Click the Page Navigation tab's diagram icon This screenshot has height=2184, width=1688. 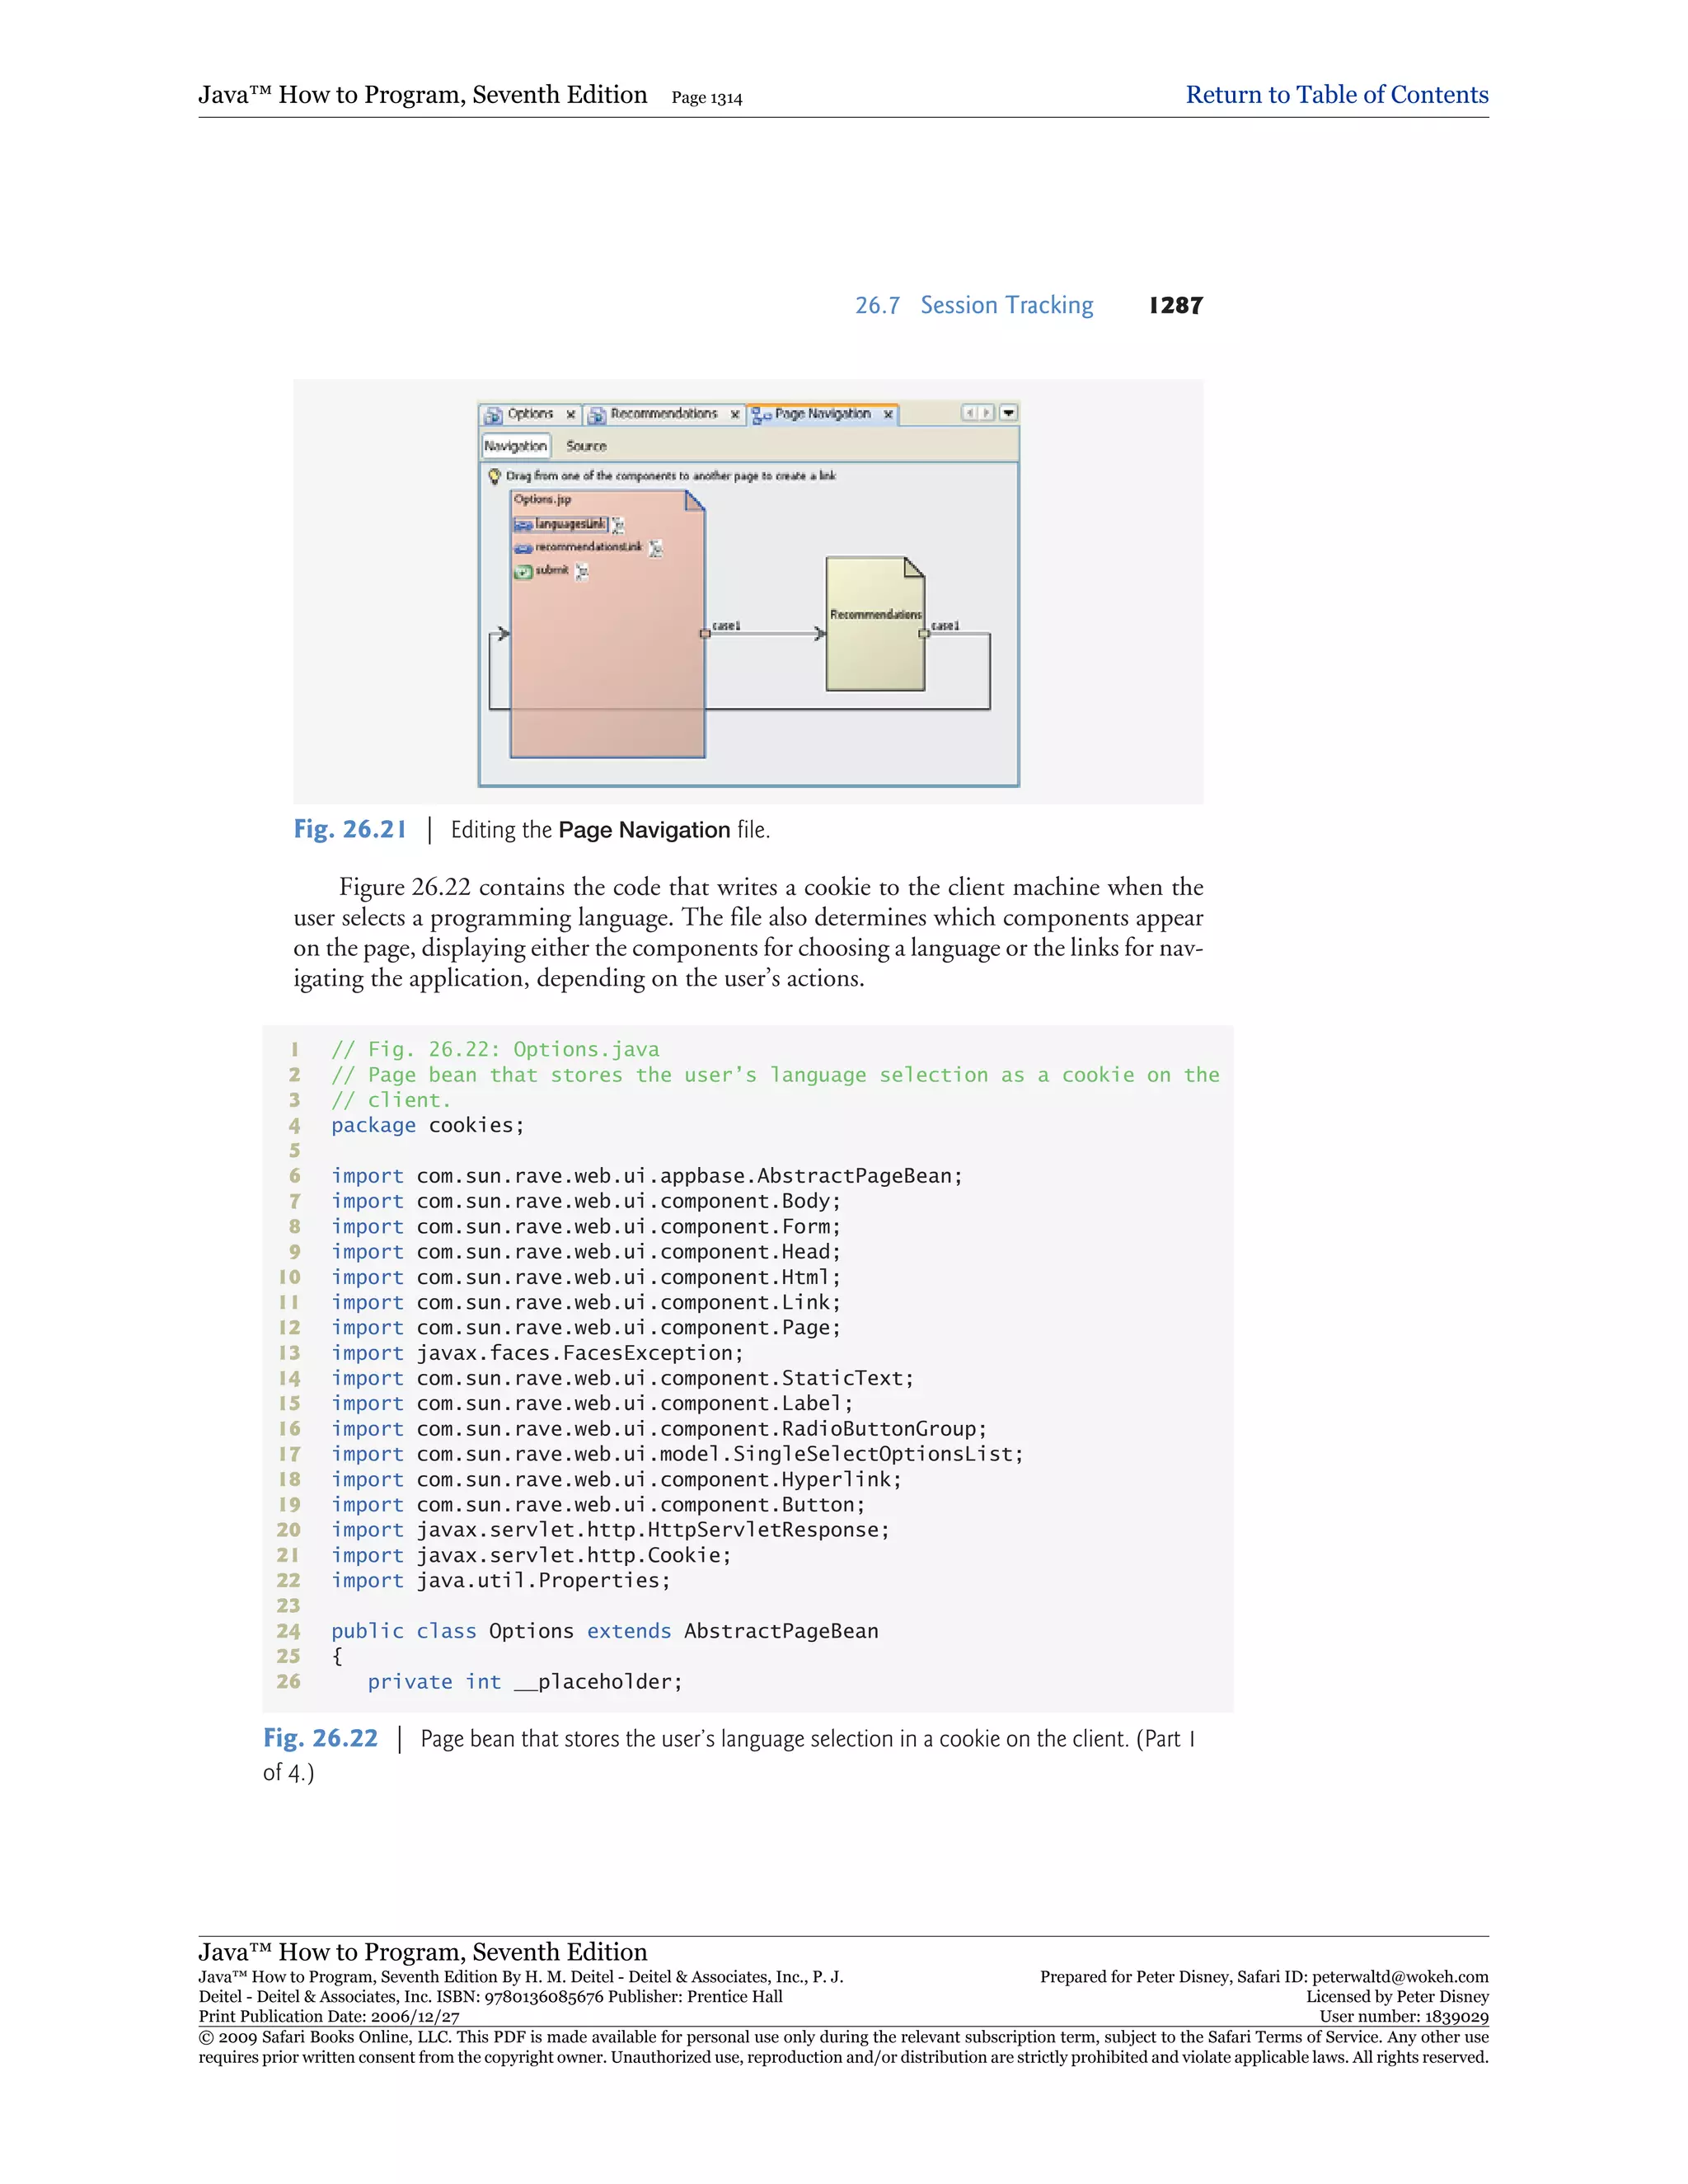click(x=761, y=415)
